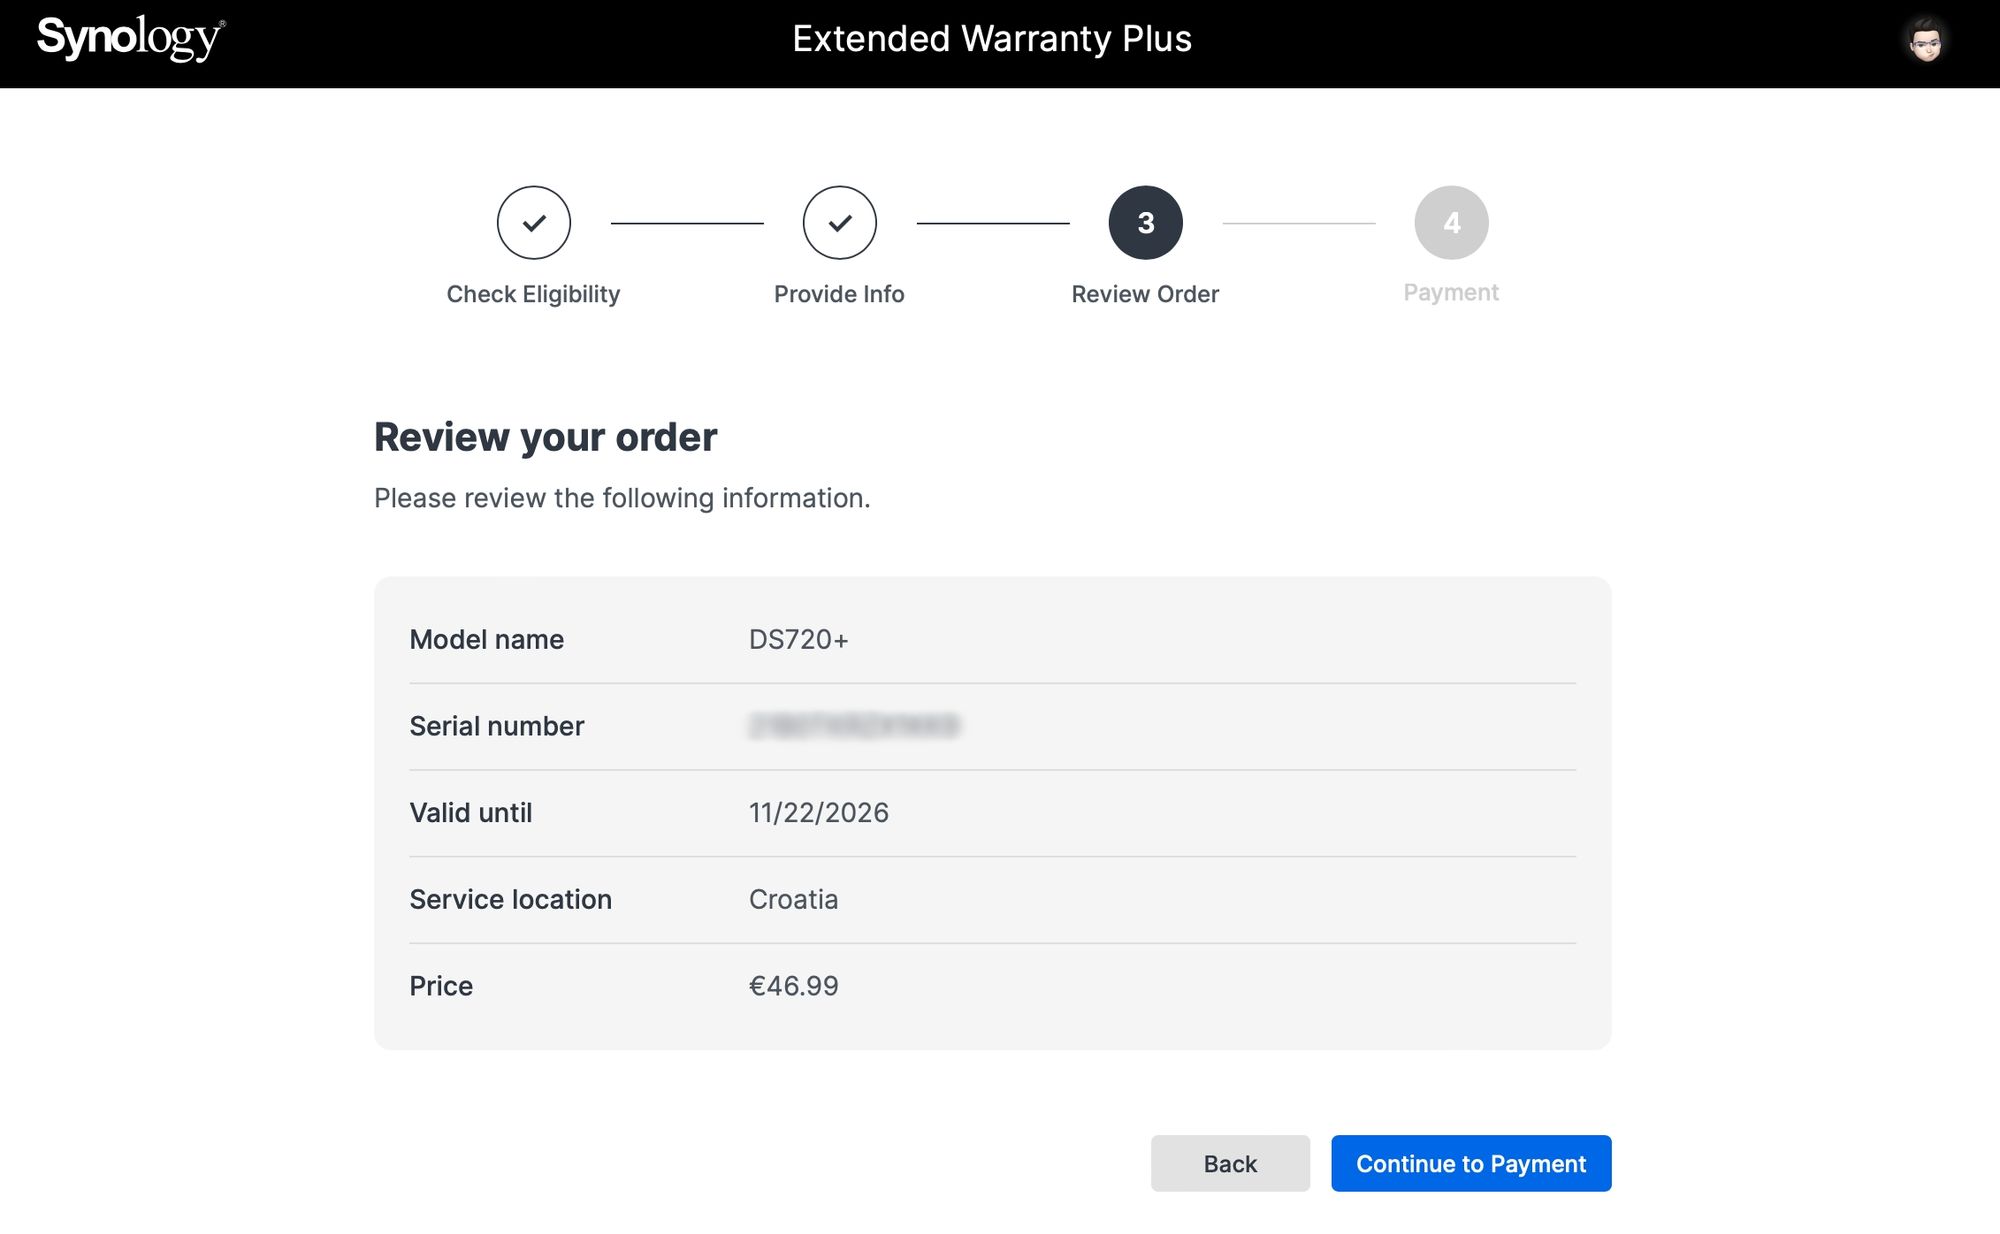Click the blurred serial number value
Screen dimensions: 2000x1234
pos(854,726)
